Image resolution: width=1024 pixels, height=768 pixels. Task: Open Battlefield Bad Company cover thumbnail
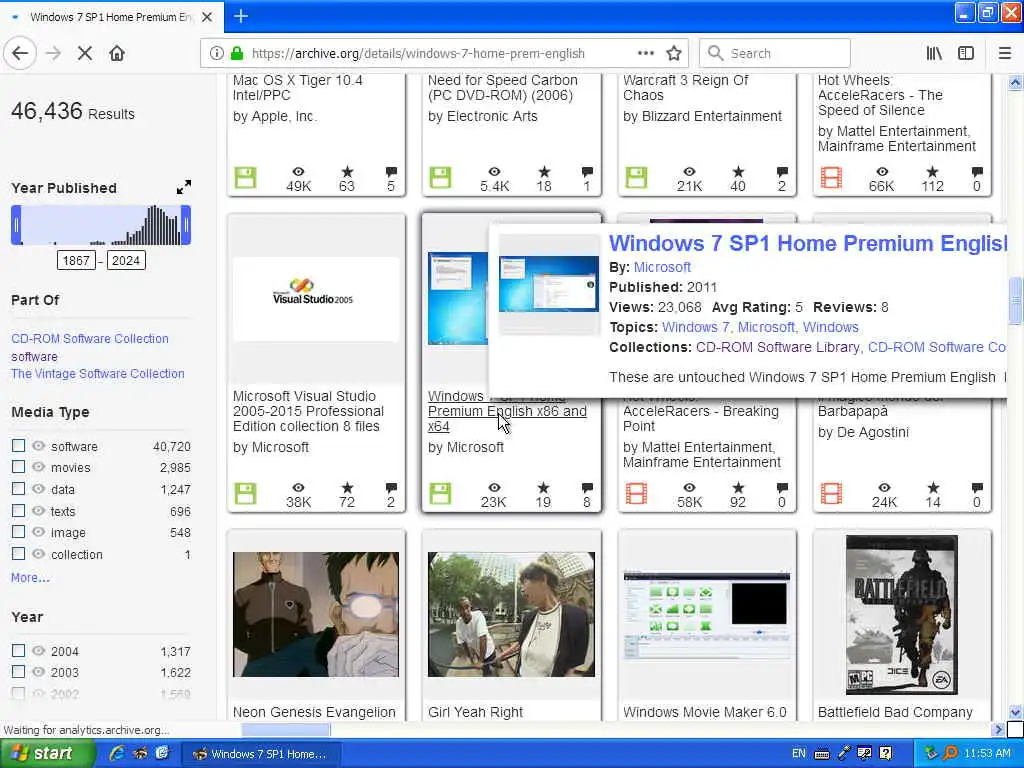902,615
